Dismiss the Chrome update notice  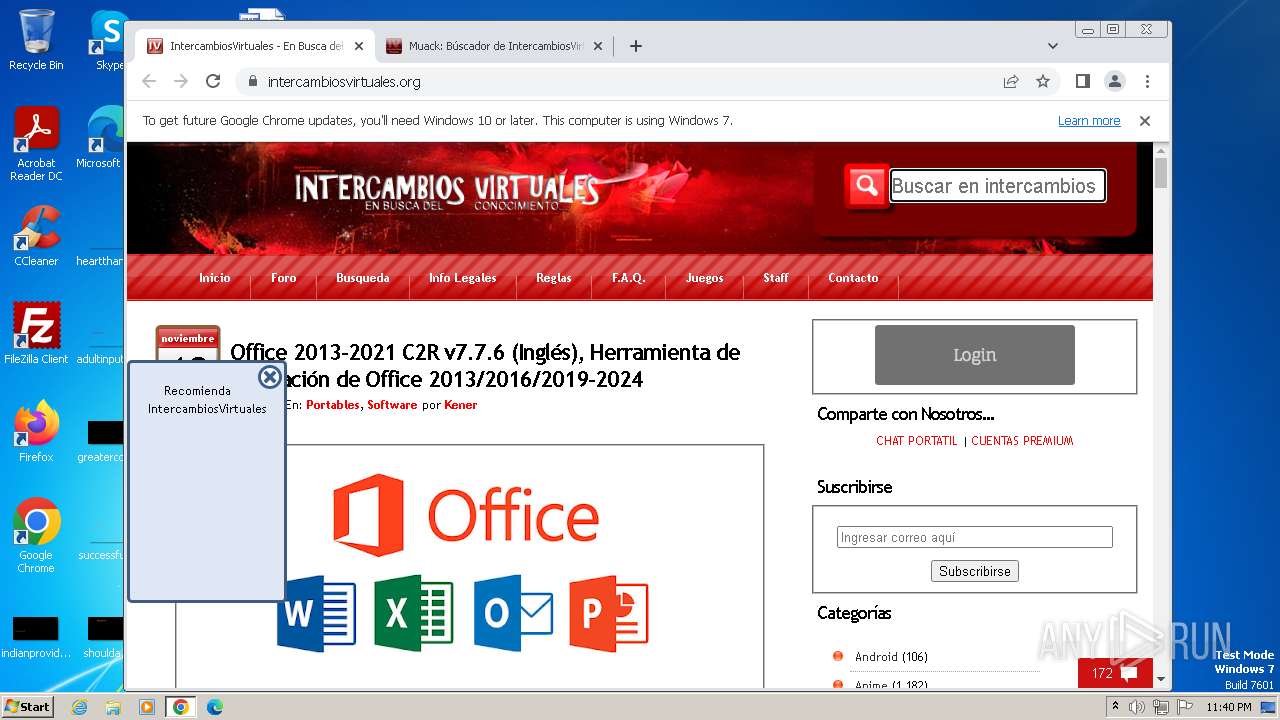pos(1145,121)
